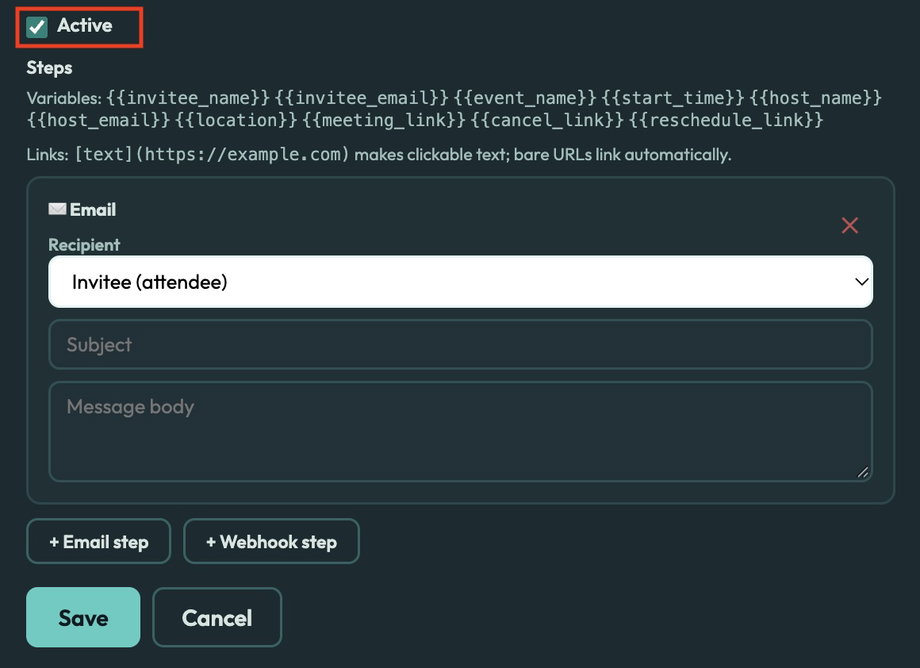Click the {{start_time}} variable text
This screenshot has height=668, width=920.
pos(672,97)
